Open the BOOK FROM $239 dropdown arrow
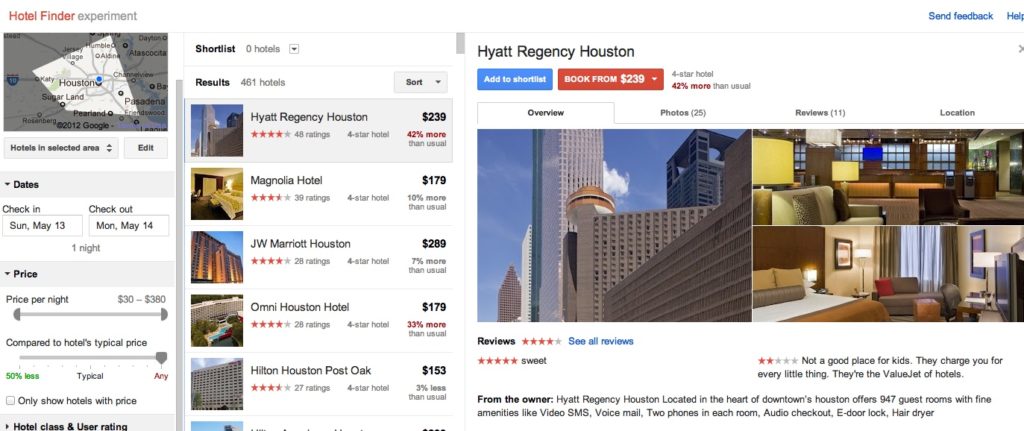Image resolution: width=1024 pixels, height=431 pixels. tap(654, 80)
